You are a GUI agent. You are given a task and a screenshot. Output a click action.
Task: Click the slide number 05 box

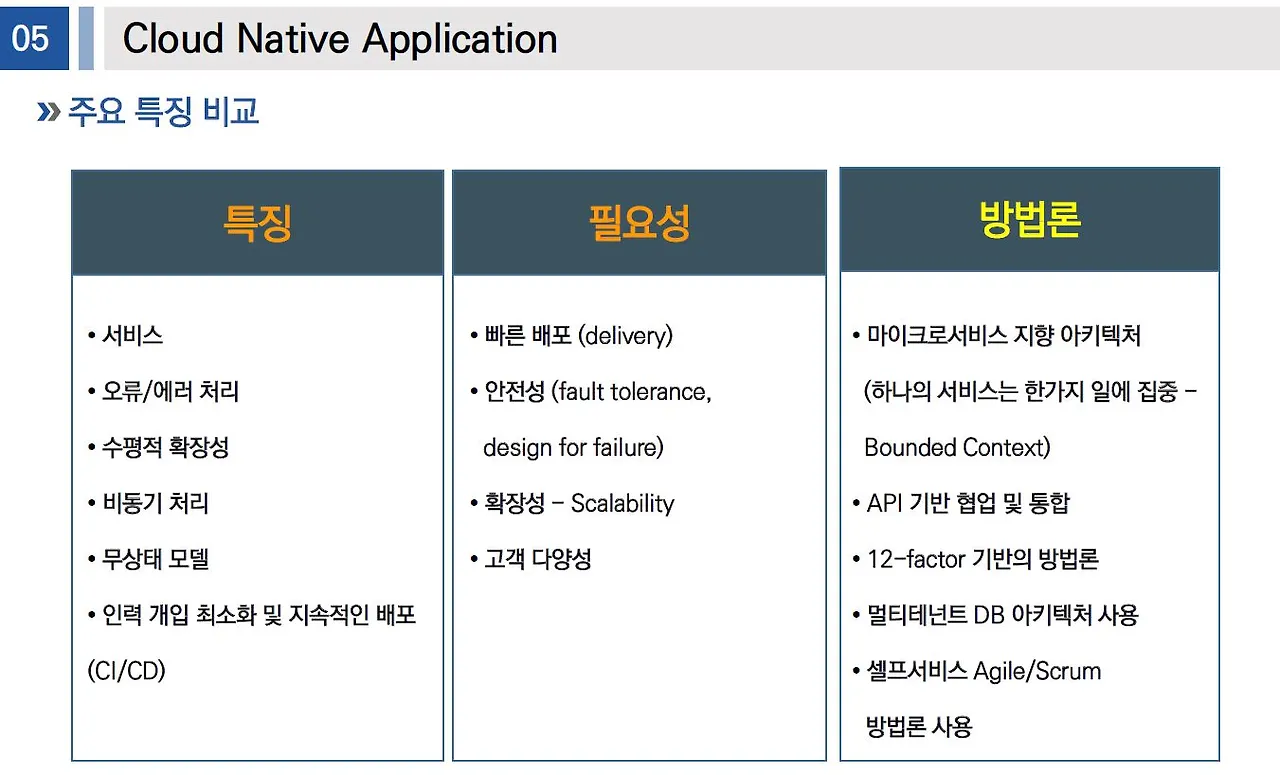click(x=34, y=39)
